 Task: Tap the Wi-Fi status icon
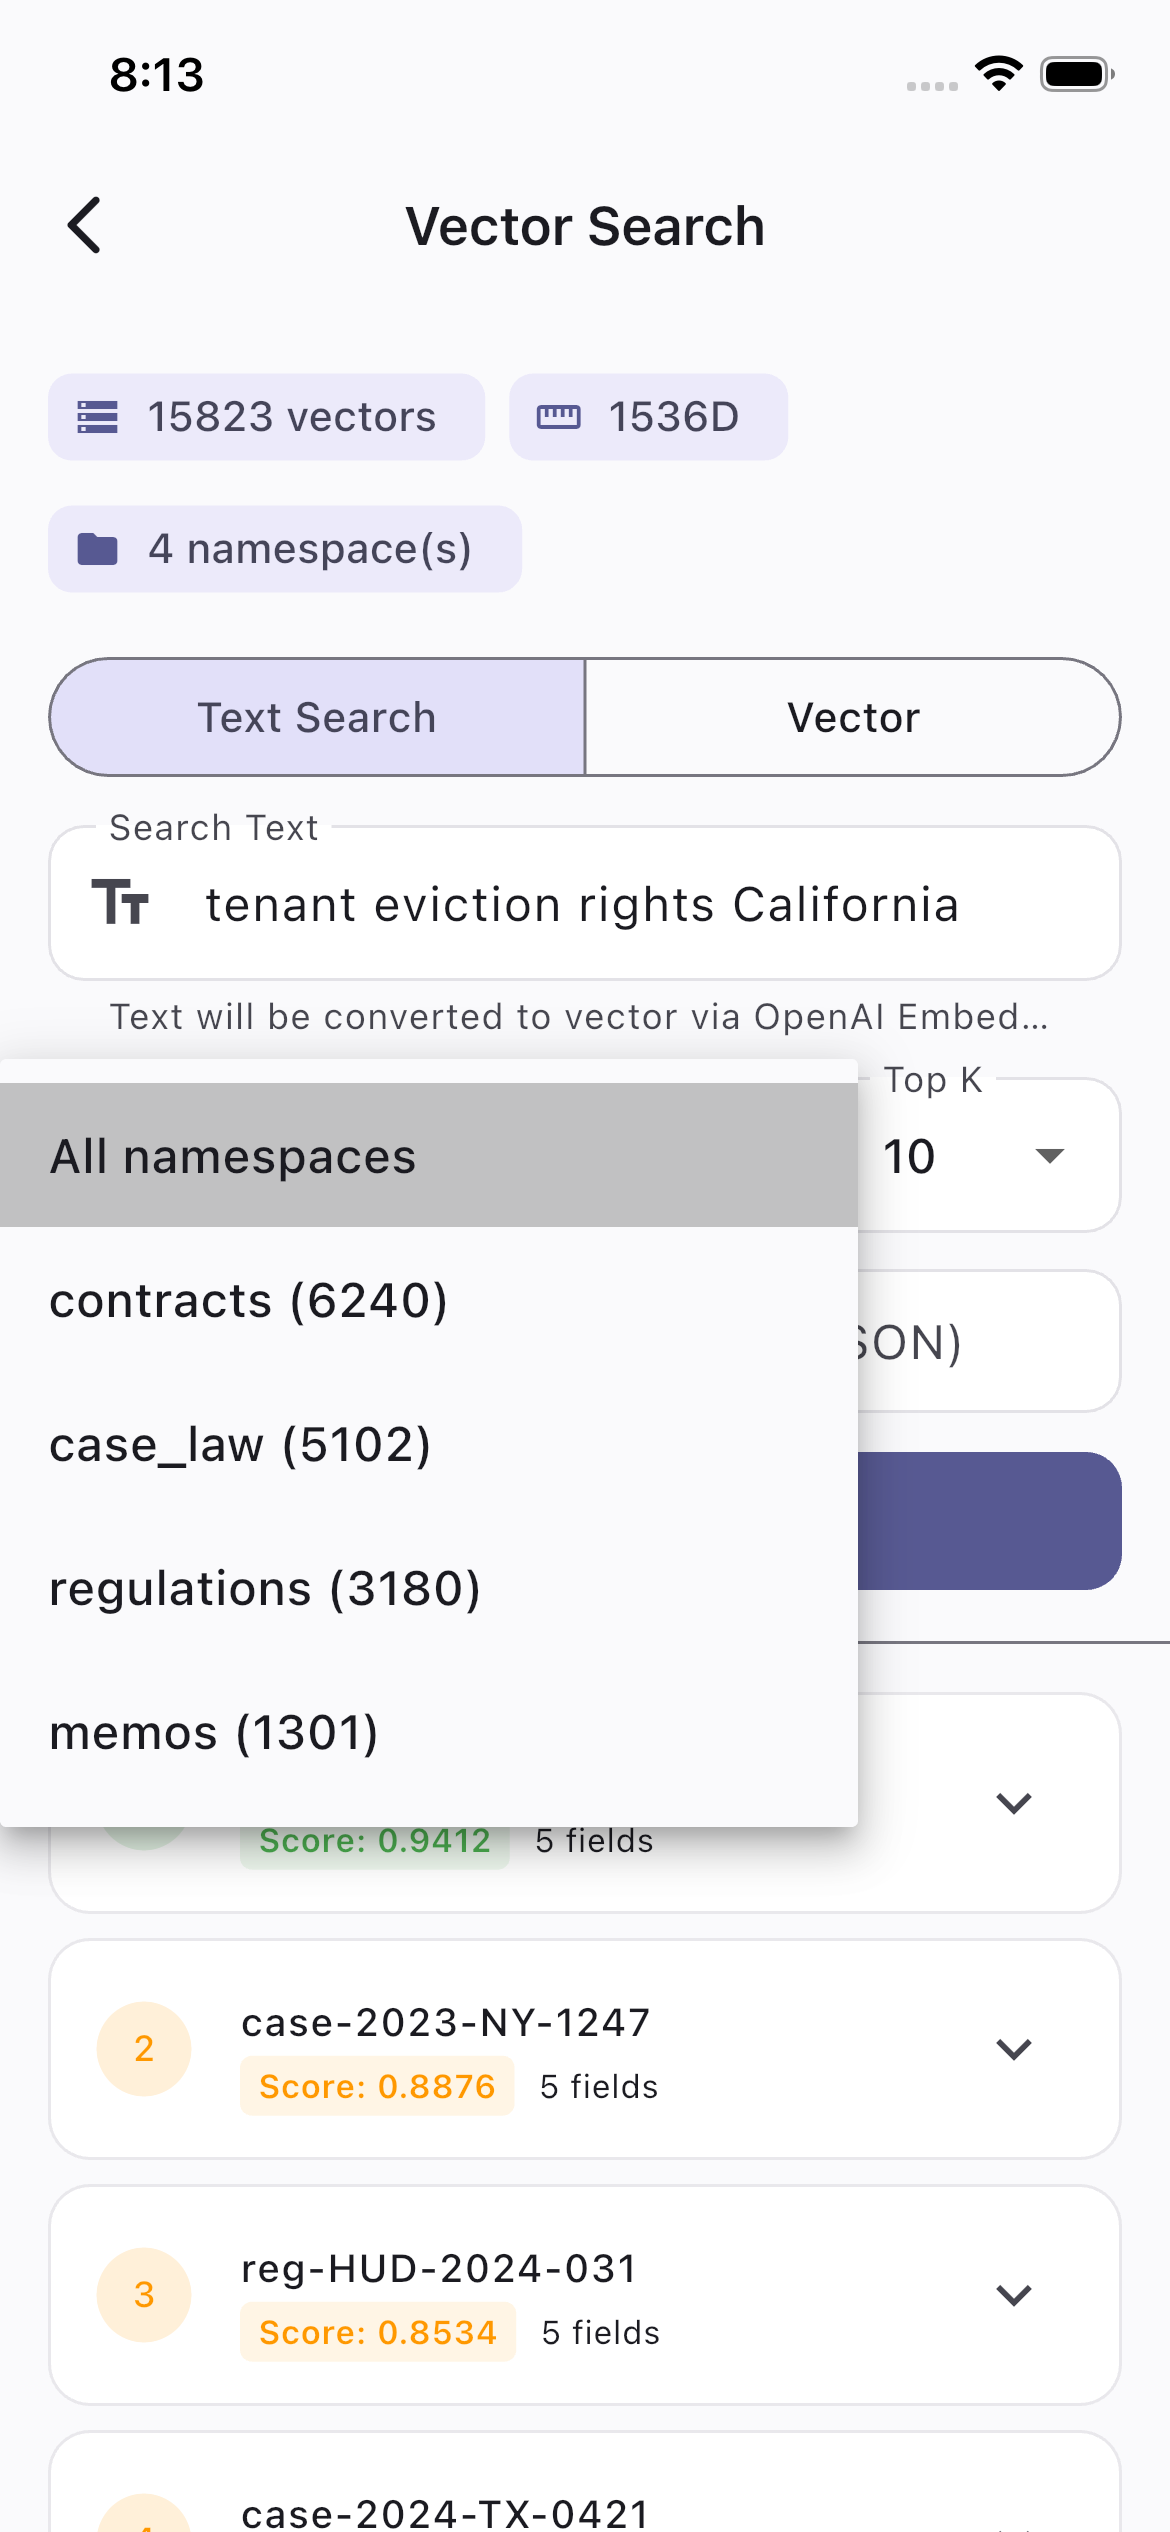coord(998,74)
